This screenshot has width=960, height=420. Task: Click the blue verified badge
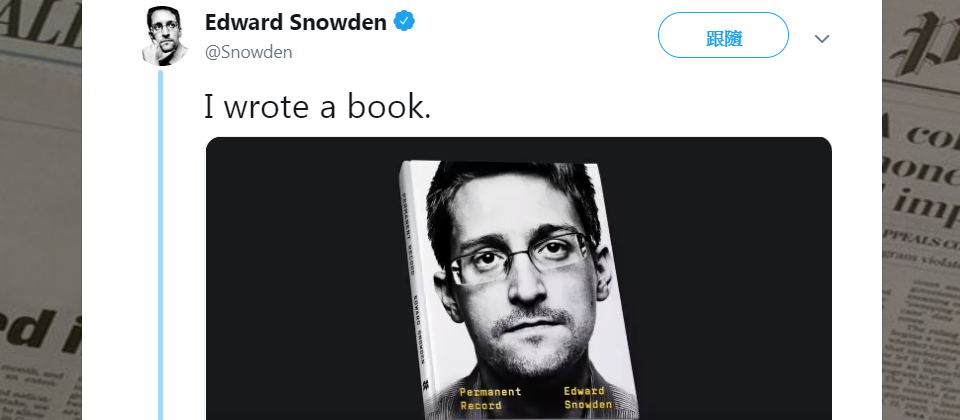[x=404, y=22]
